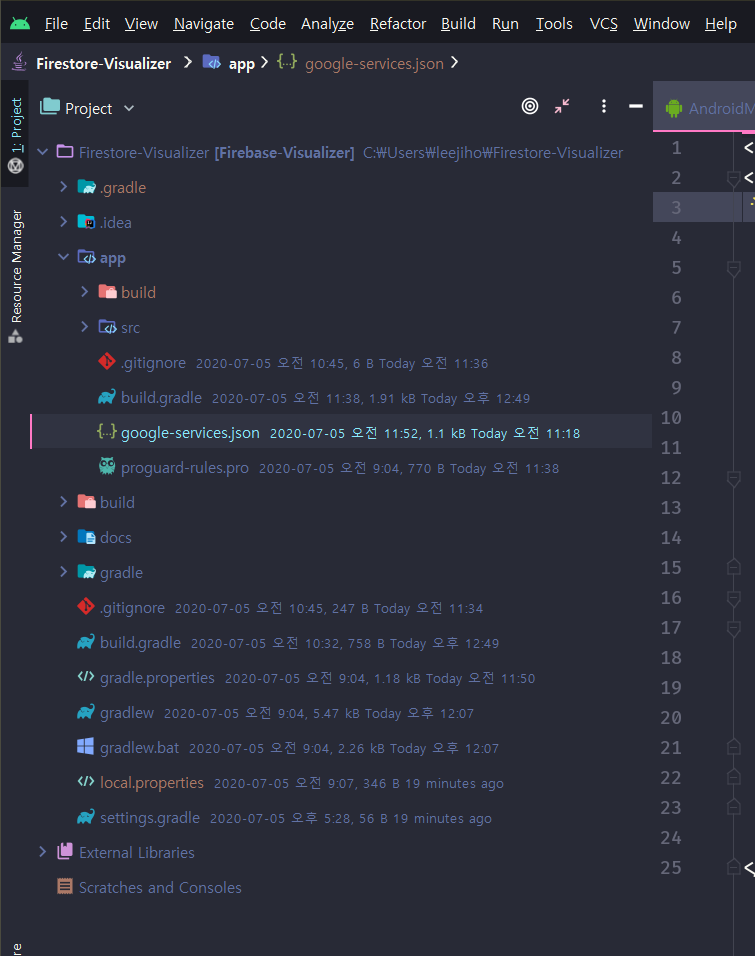Screen dimensions: 755x956
Task: Click the locate target icon in Project panel
Action: pyautogui.click(x=530, y=107)
